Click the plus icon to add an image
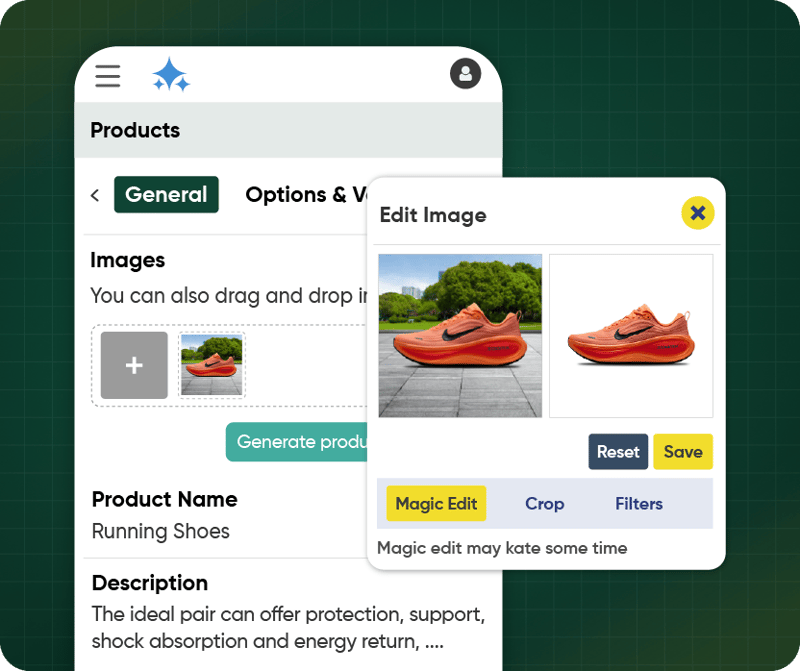The image size is (800, 671). coord(133,365)
